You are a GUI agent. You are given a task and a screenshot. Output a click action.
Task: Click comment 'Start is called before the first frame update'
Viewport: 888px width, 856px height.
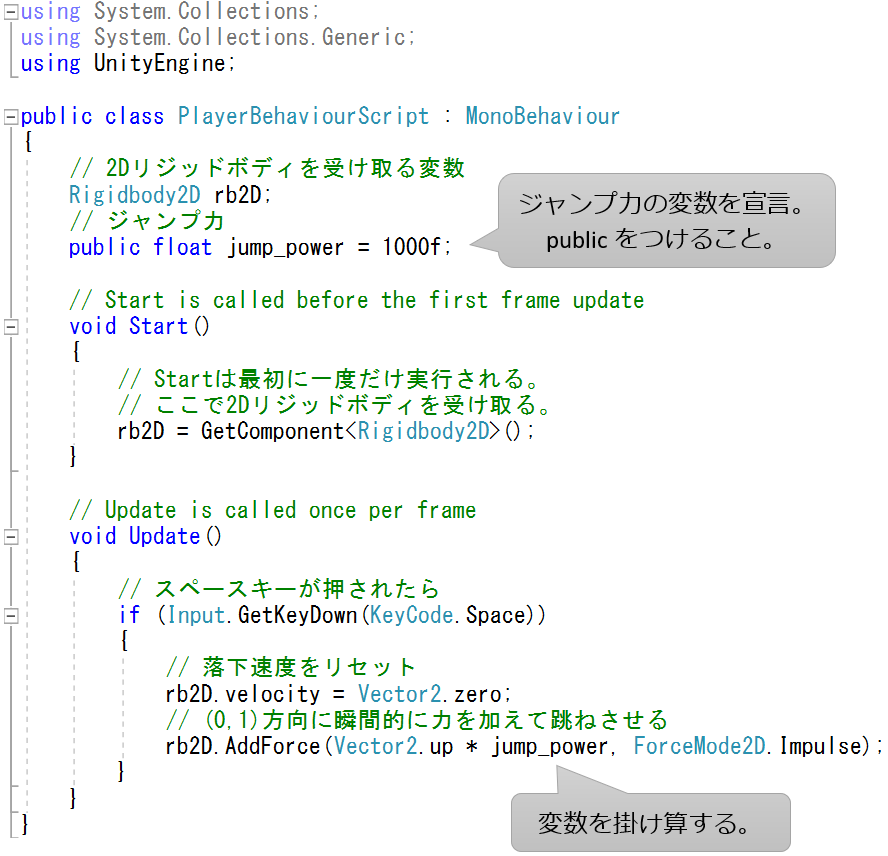pos(374,300)
